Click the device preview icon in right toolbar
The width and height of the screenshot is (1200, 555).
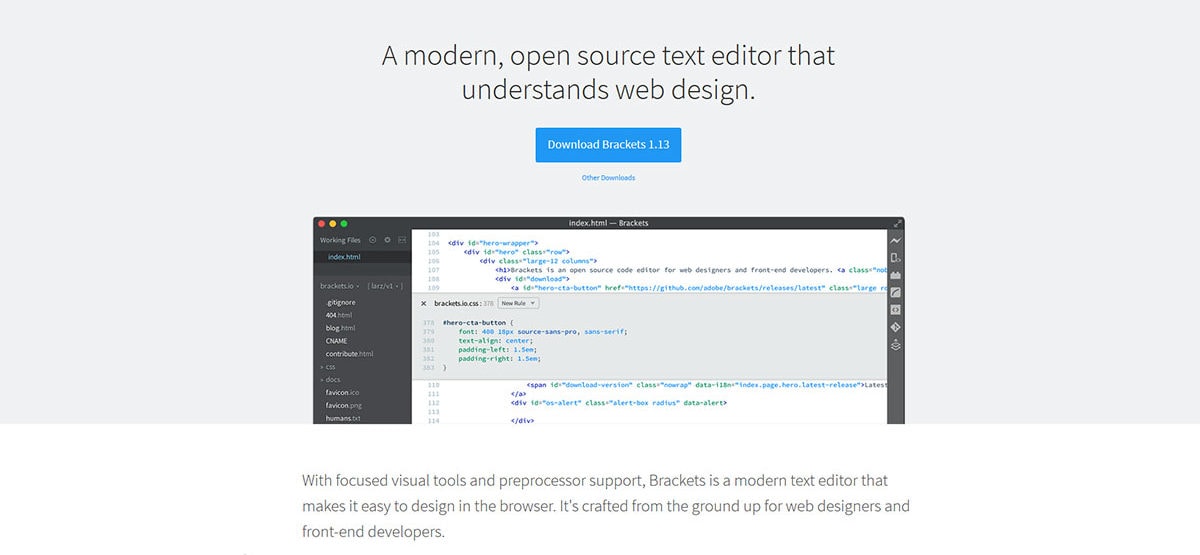pos(896,258)
